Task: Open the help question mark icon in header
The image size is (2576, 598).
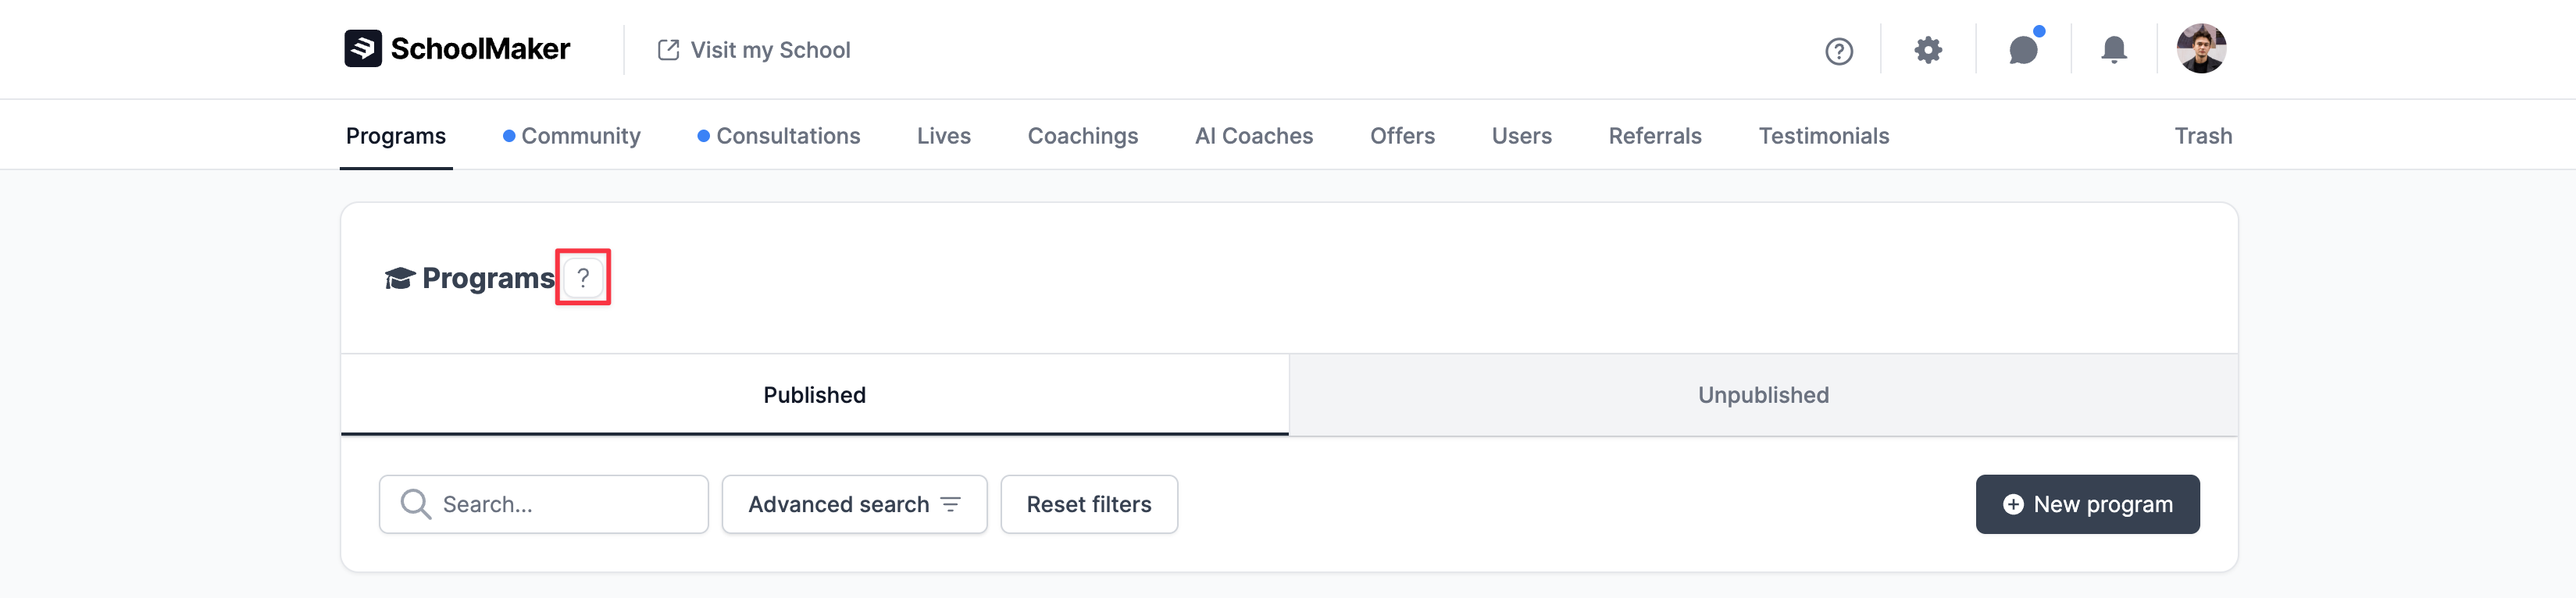Action: coord(1838,50)
